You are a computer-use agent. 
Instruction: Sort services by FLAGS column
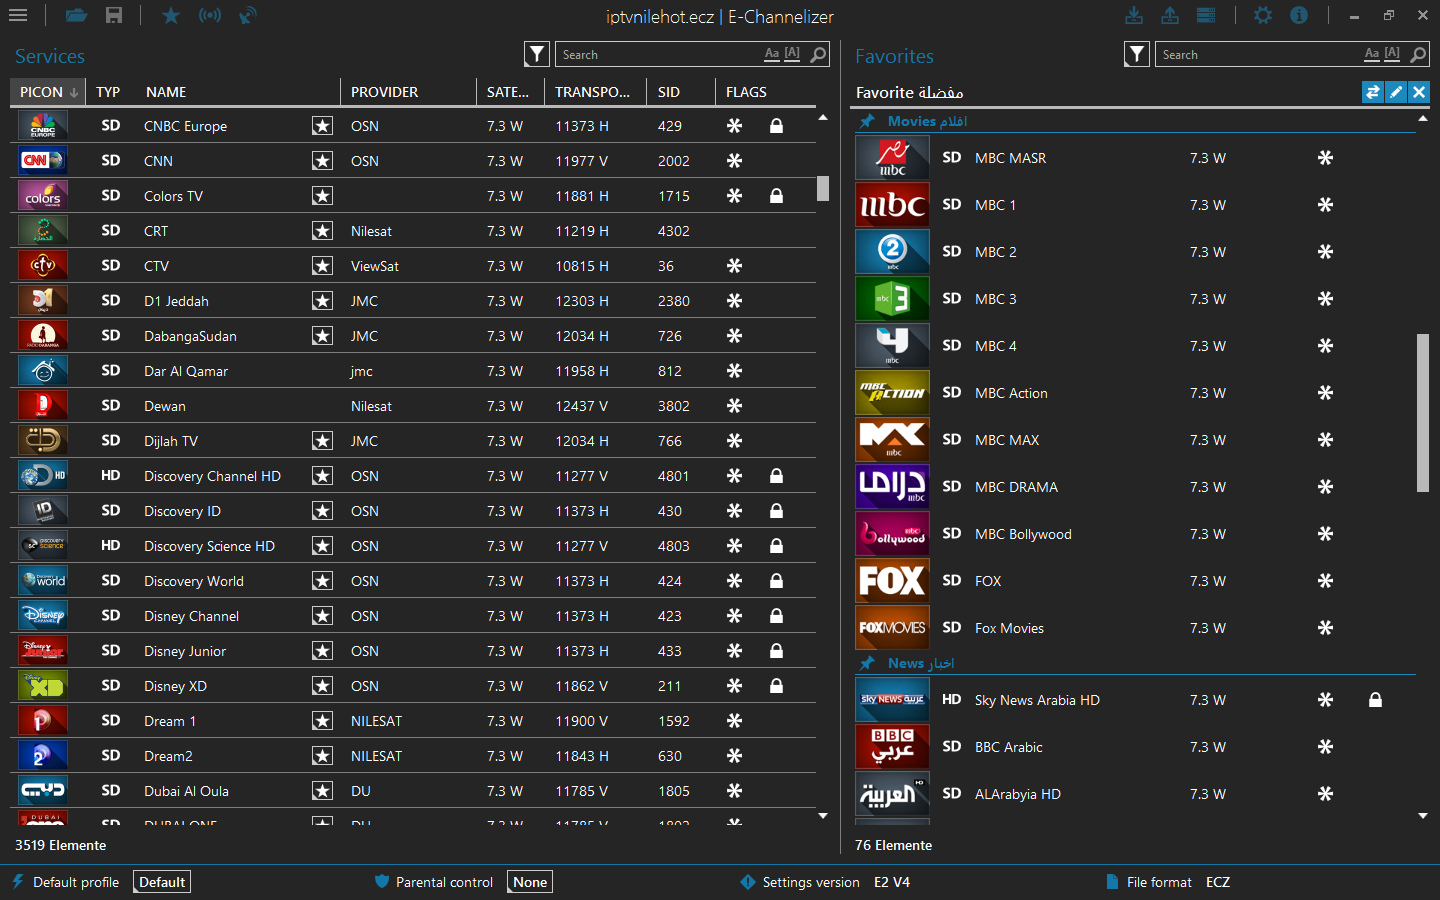coord(765,92)
